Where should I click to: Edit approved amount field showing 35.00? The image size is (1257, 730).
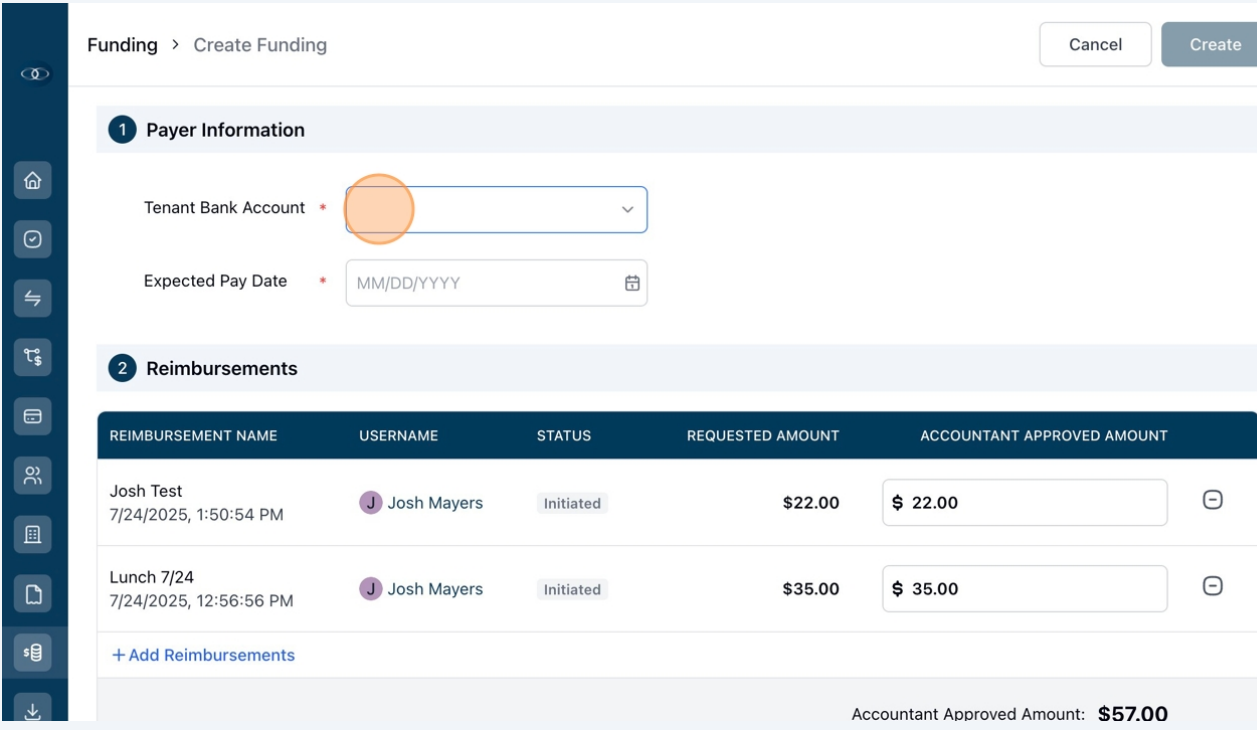pyautogui.click(x=1024, y=589)
